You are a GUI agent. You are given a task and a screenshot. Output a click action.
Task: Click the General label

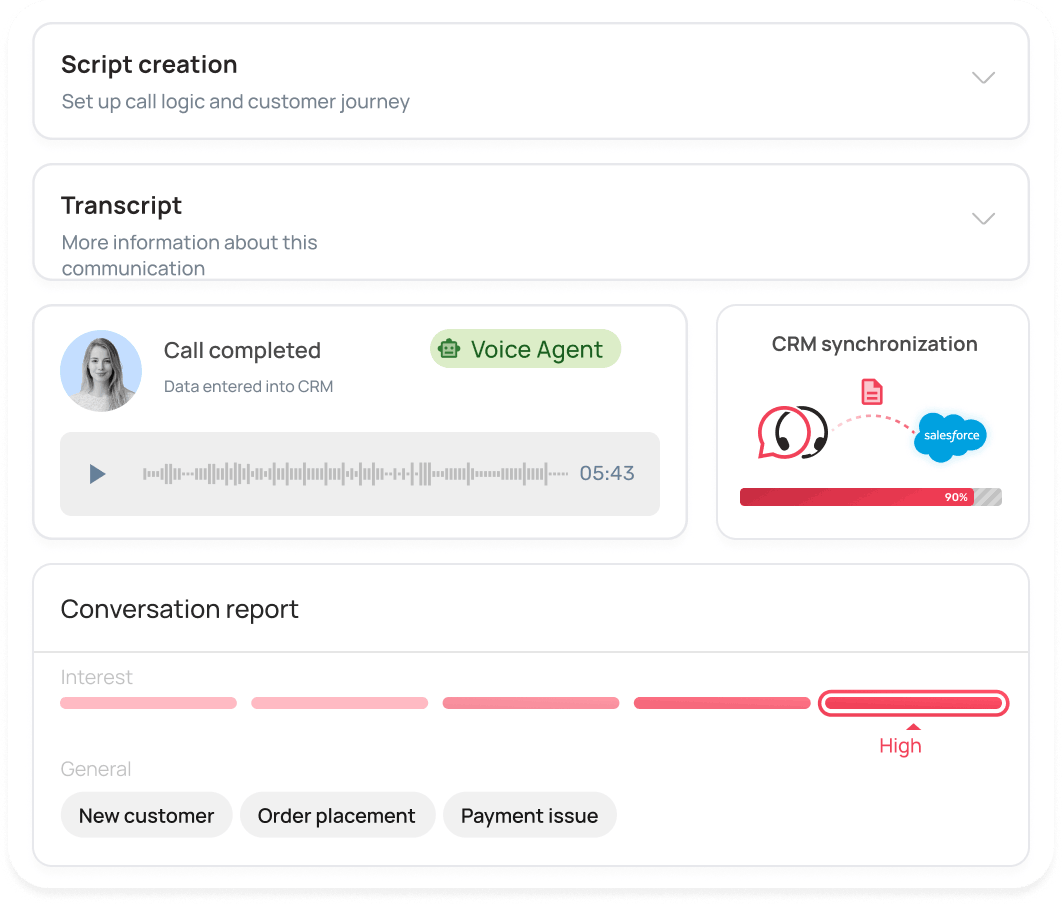click(95, 769)
